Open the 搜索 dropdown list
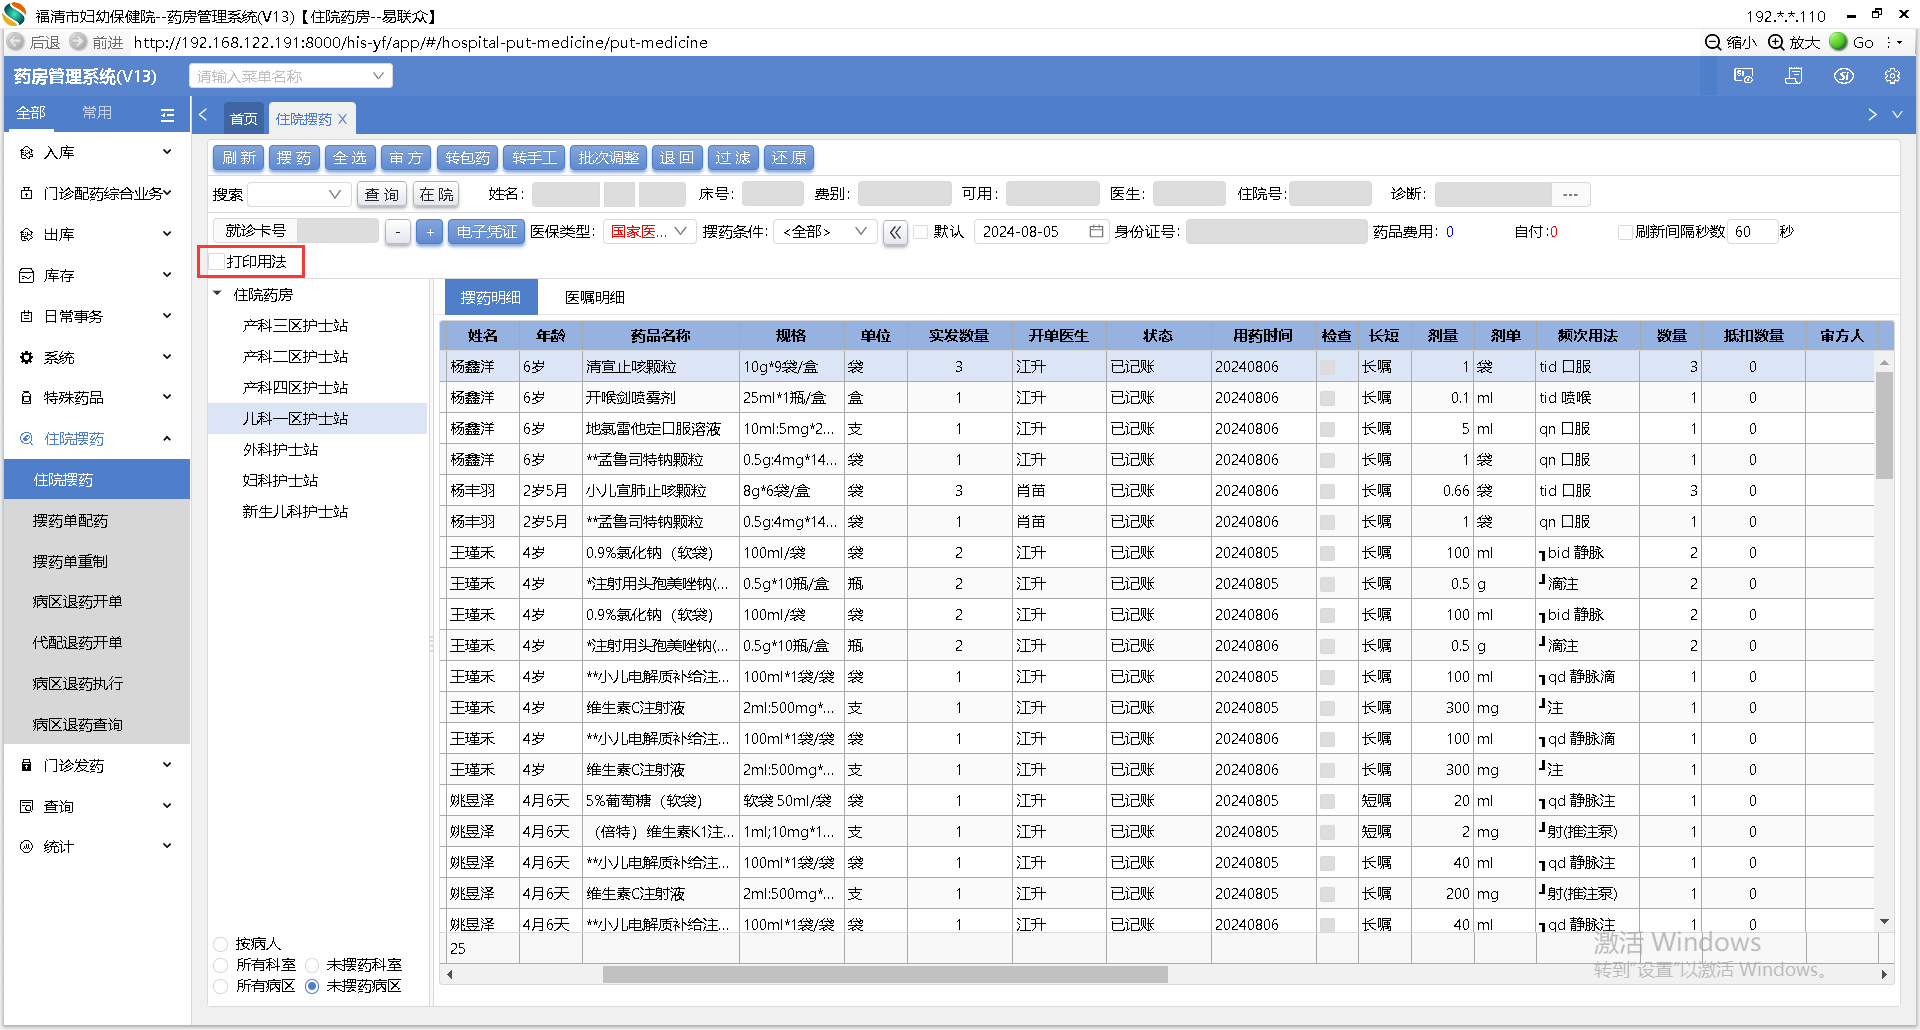The height and width of the screenshot is (1030, 1920). (297, 194)
